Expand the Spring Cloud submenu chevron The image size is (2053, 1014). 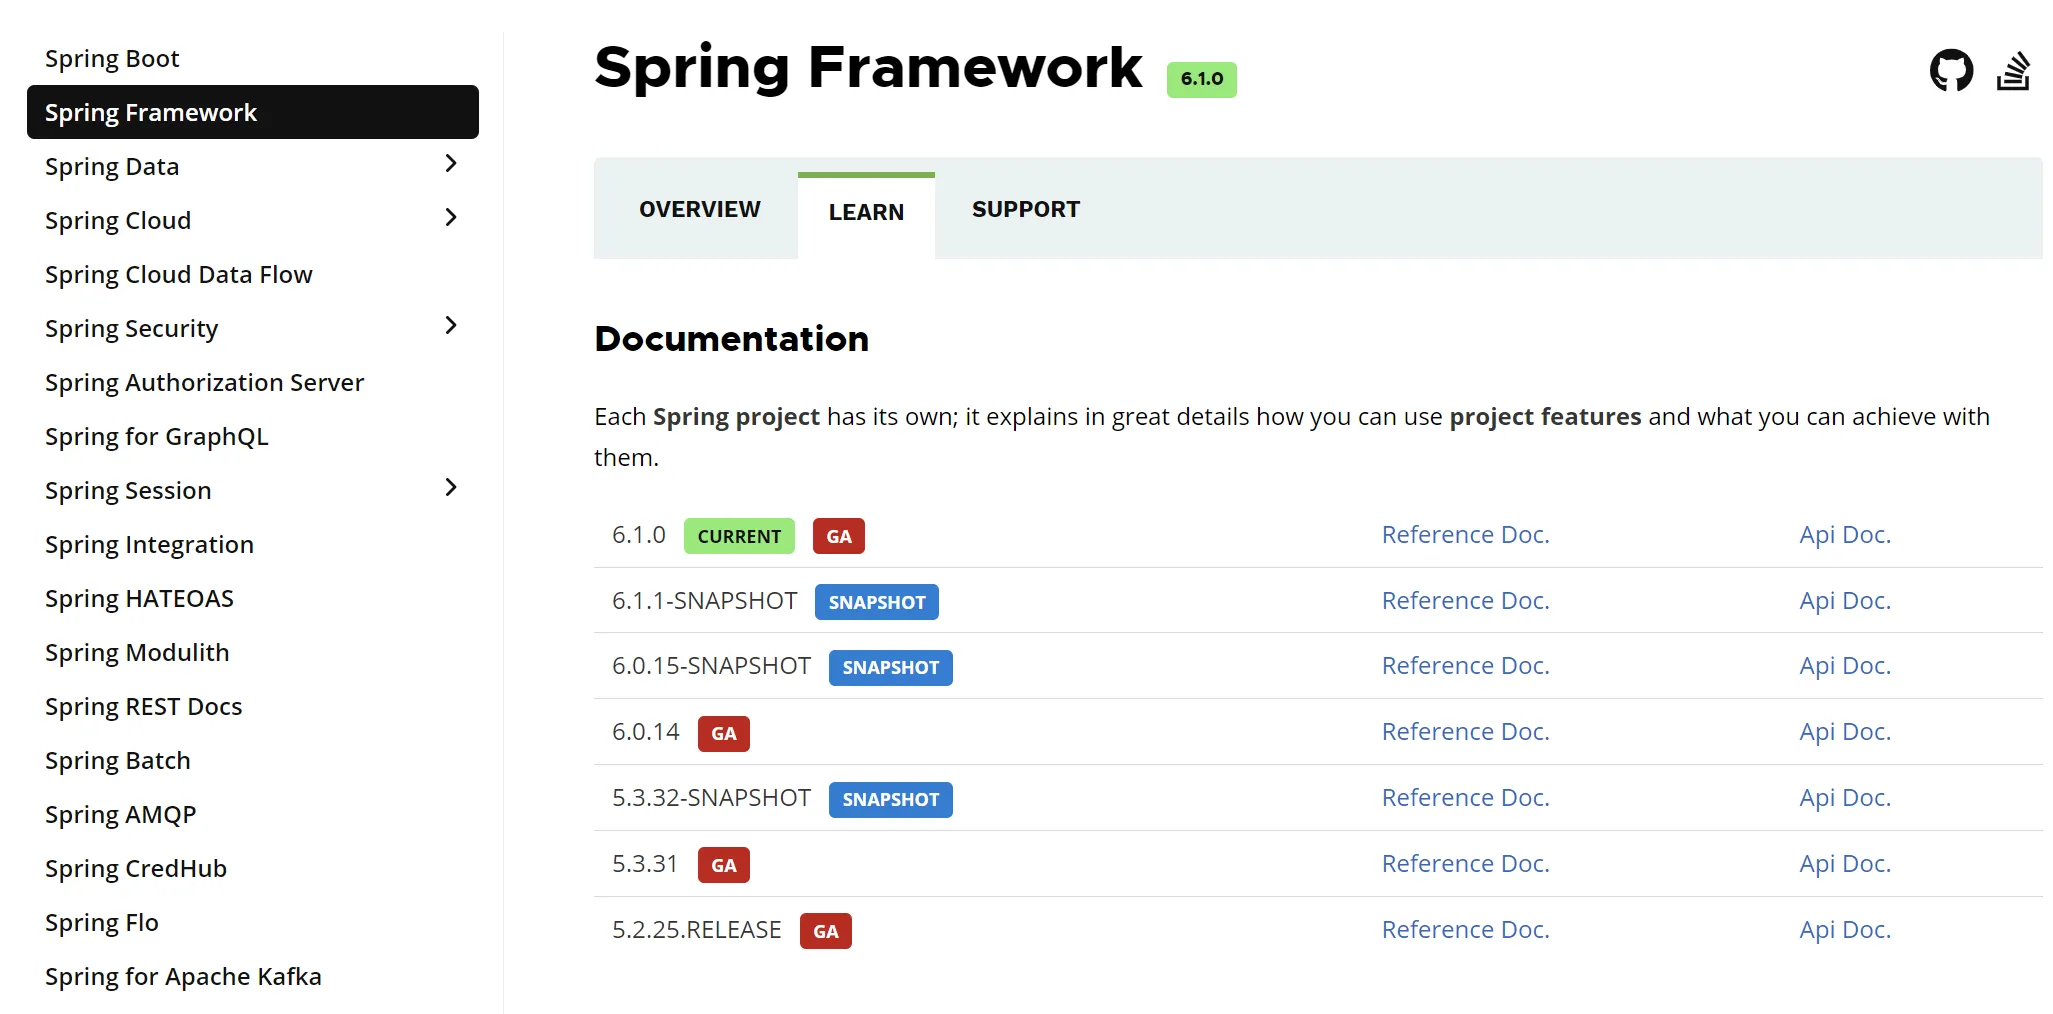point(451,218)
